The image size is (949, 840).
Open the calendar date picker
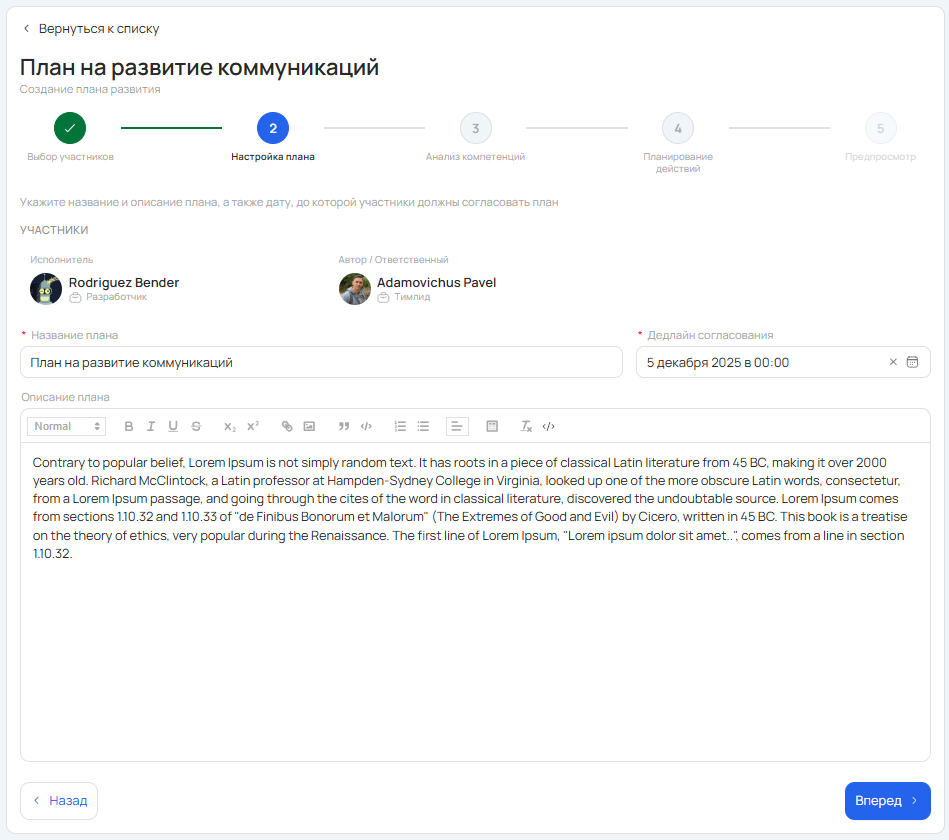912,362
